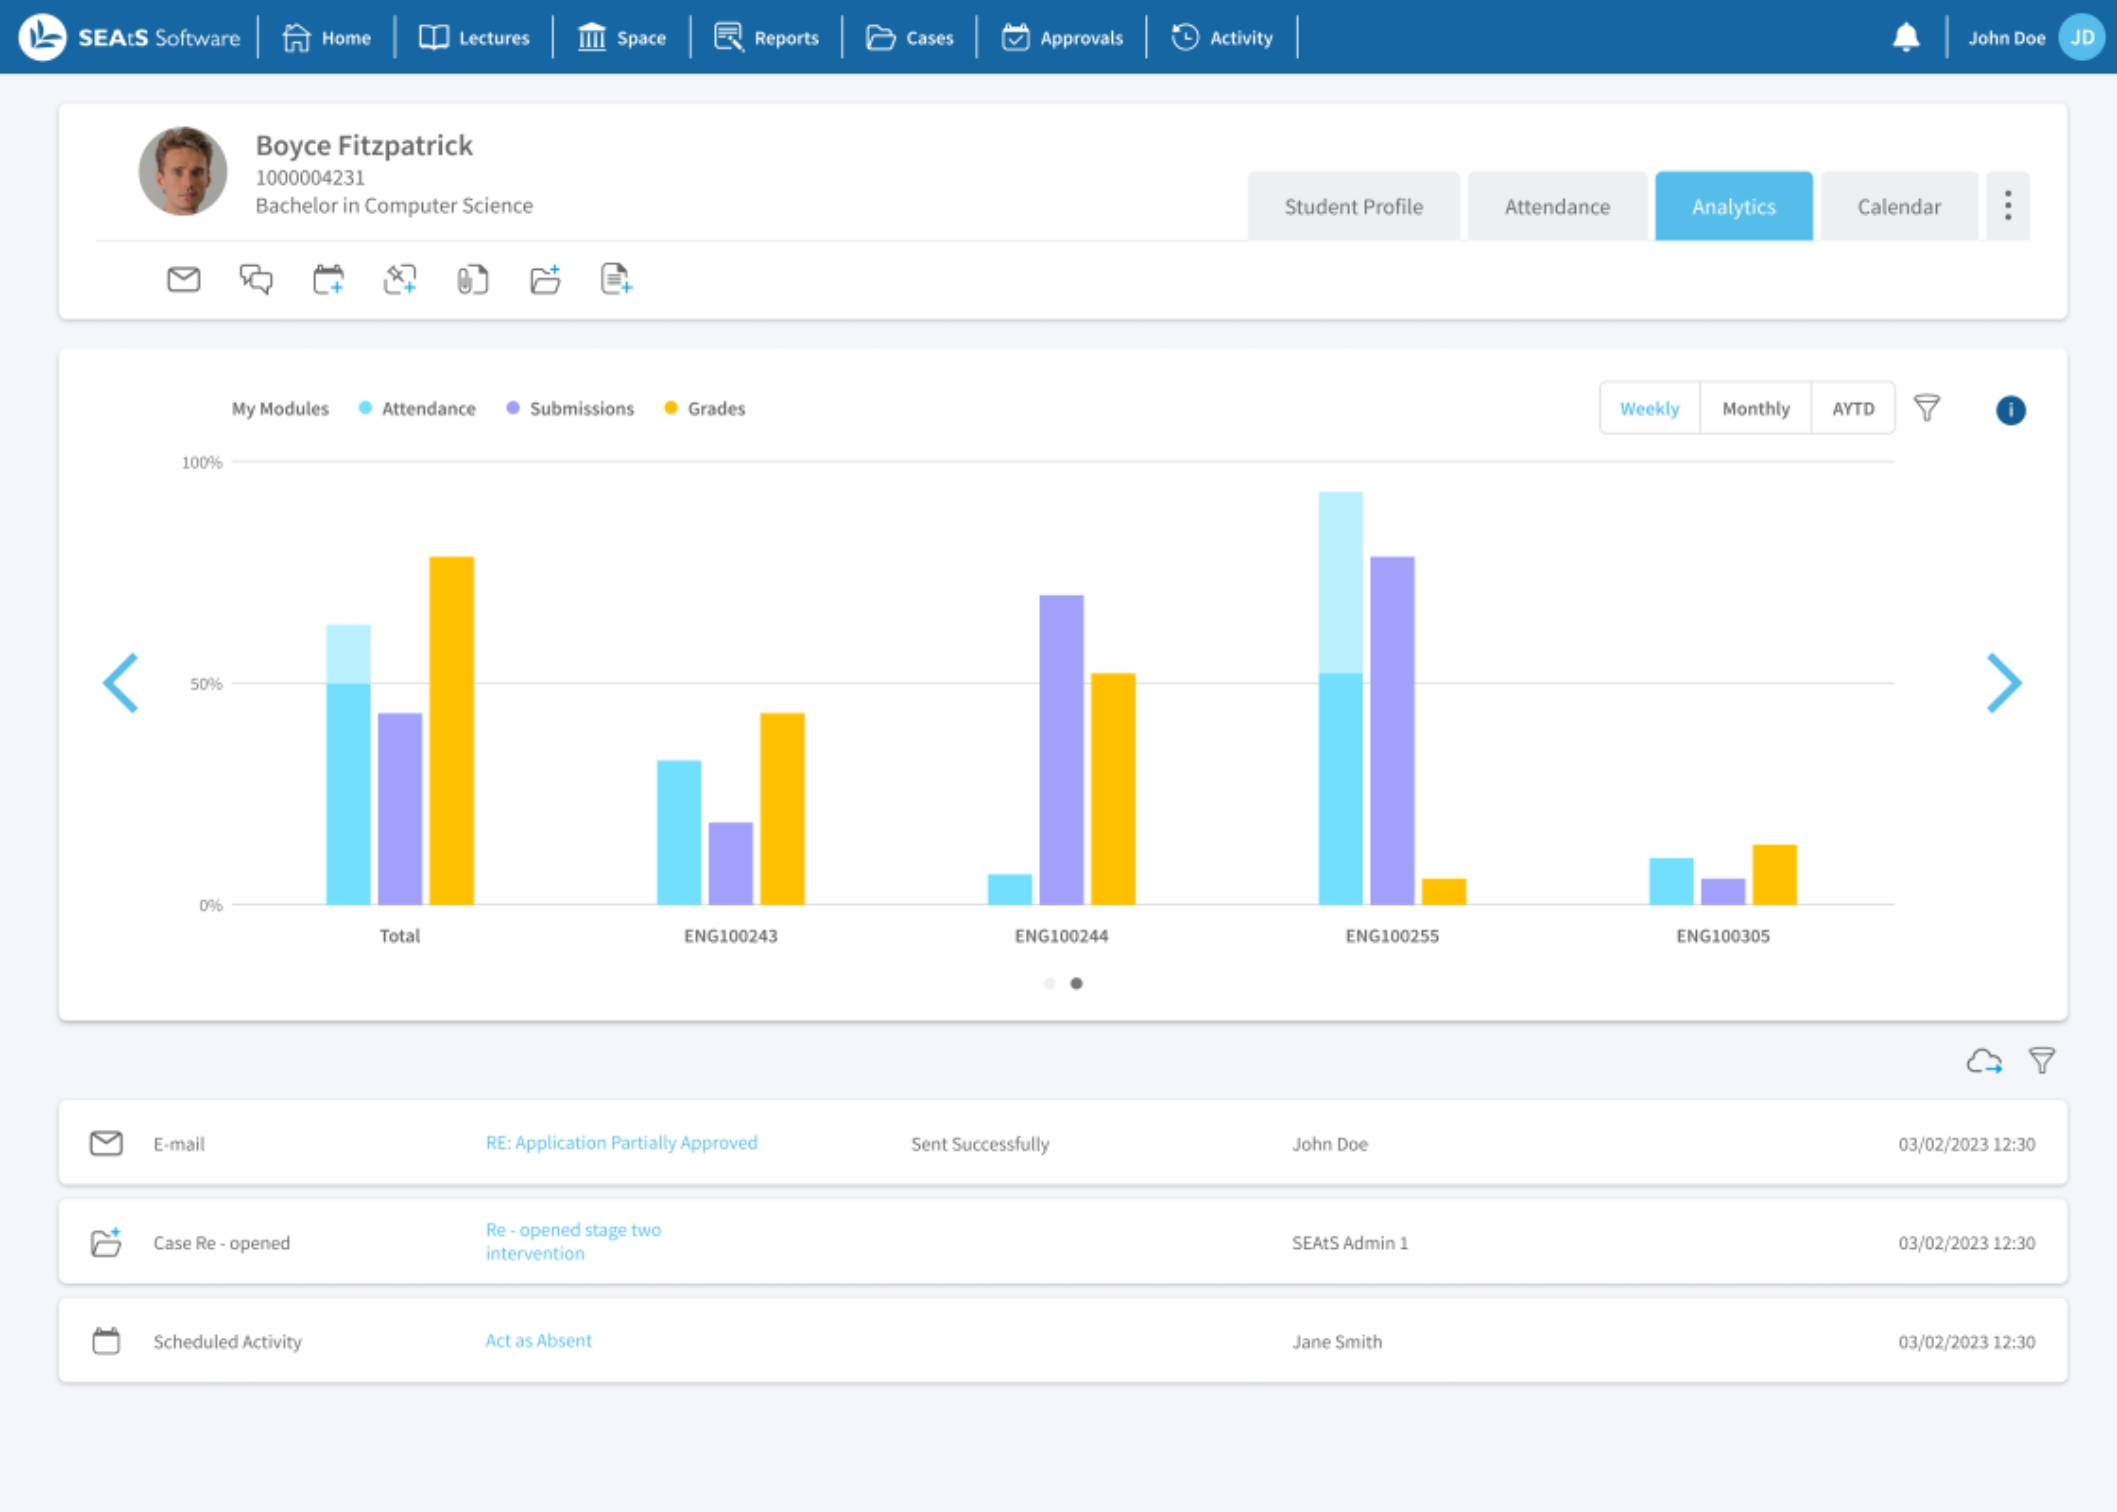
Task: Click the compose email icon
Action: tap(182, 280)
